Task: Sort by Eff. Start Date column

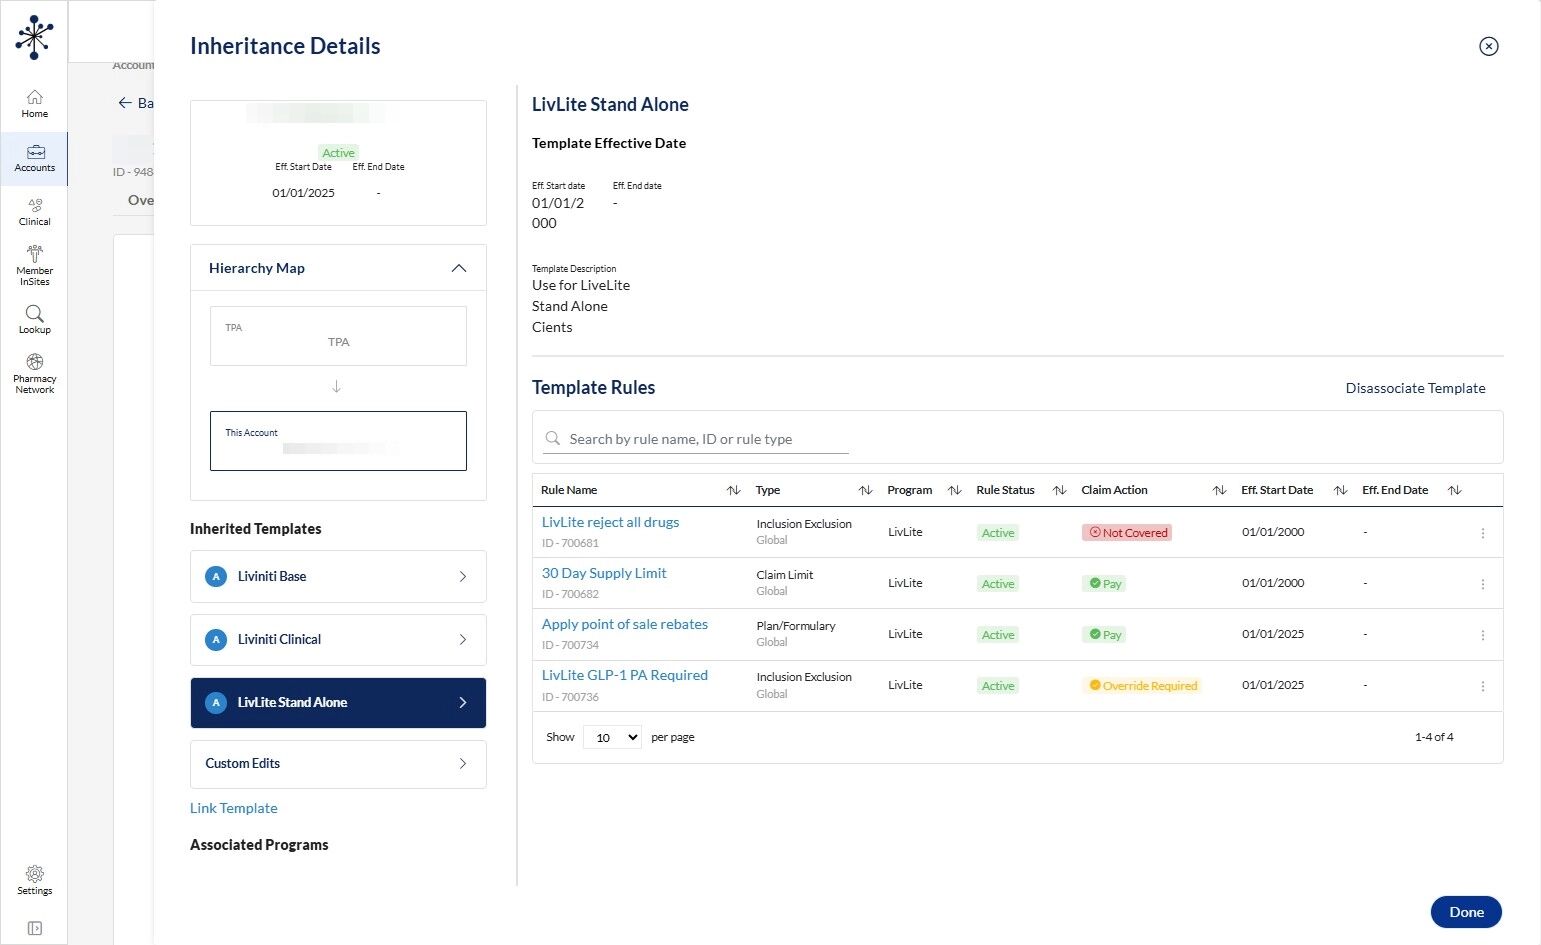Action: [x=1340, y=490]
